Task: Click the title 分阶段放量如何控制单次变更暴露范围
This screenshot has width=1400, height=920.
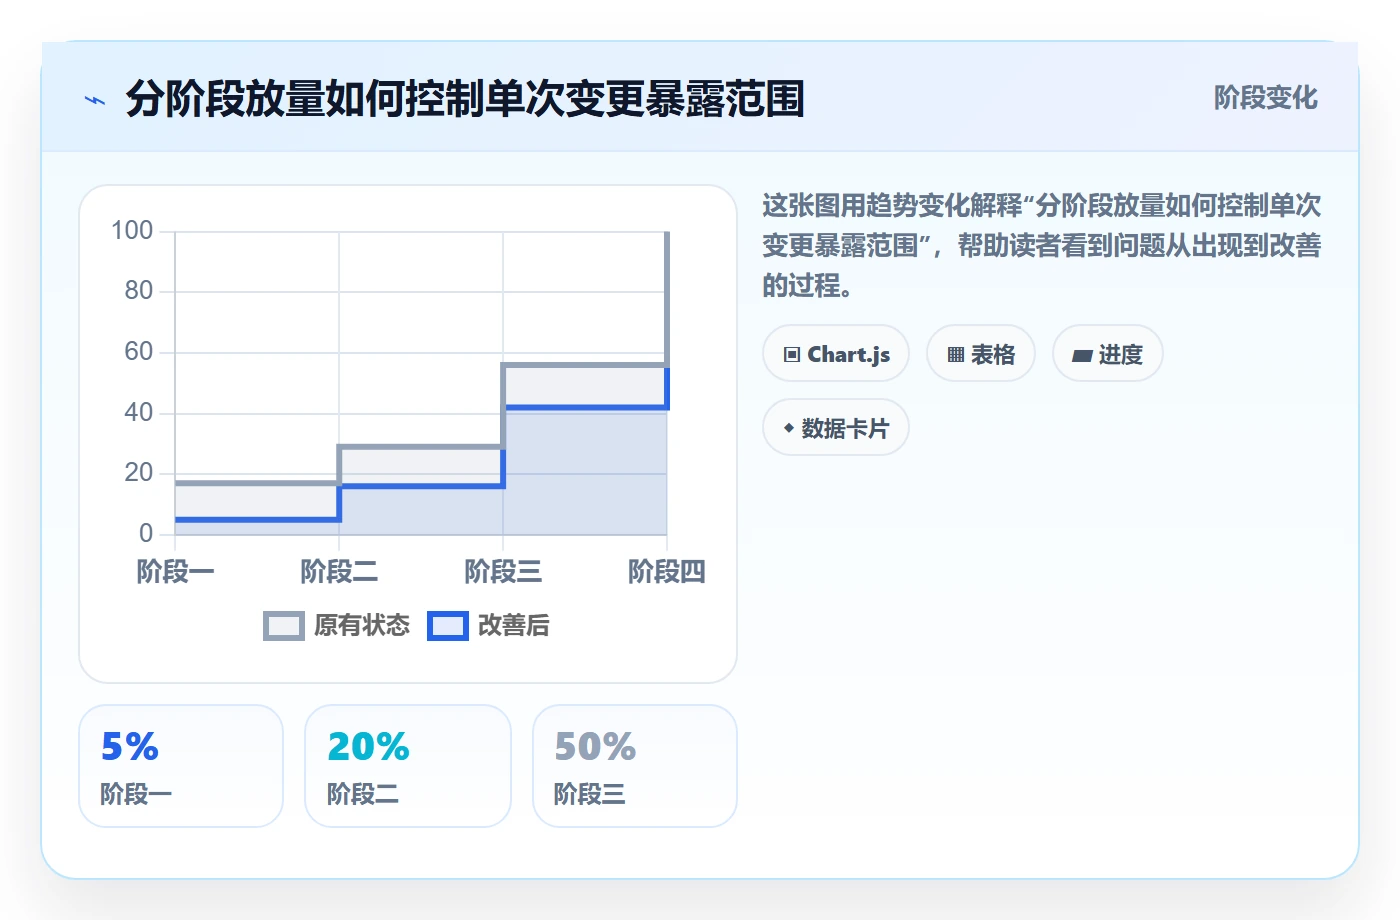Action: click(x=465, y=99)
